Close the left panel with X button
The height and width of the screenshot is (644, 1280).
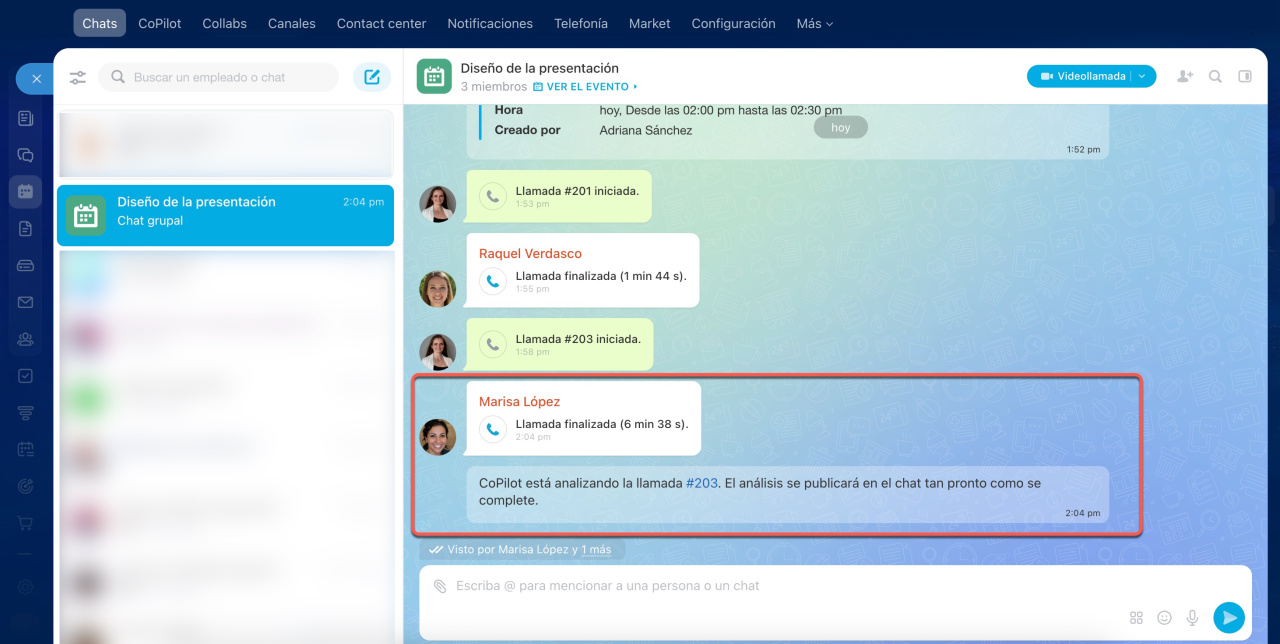36,78
